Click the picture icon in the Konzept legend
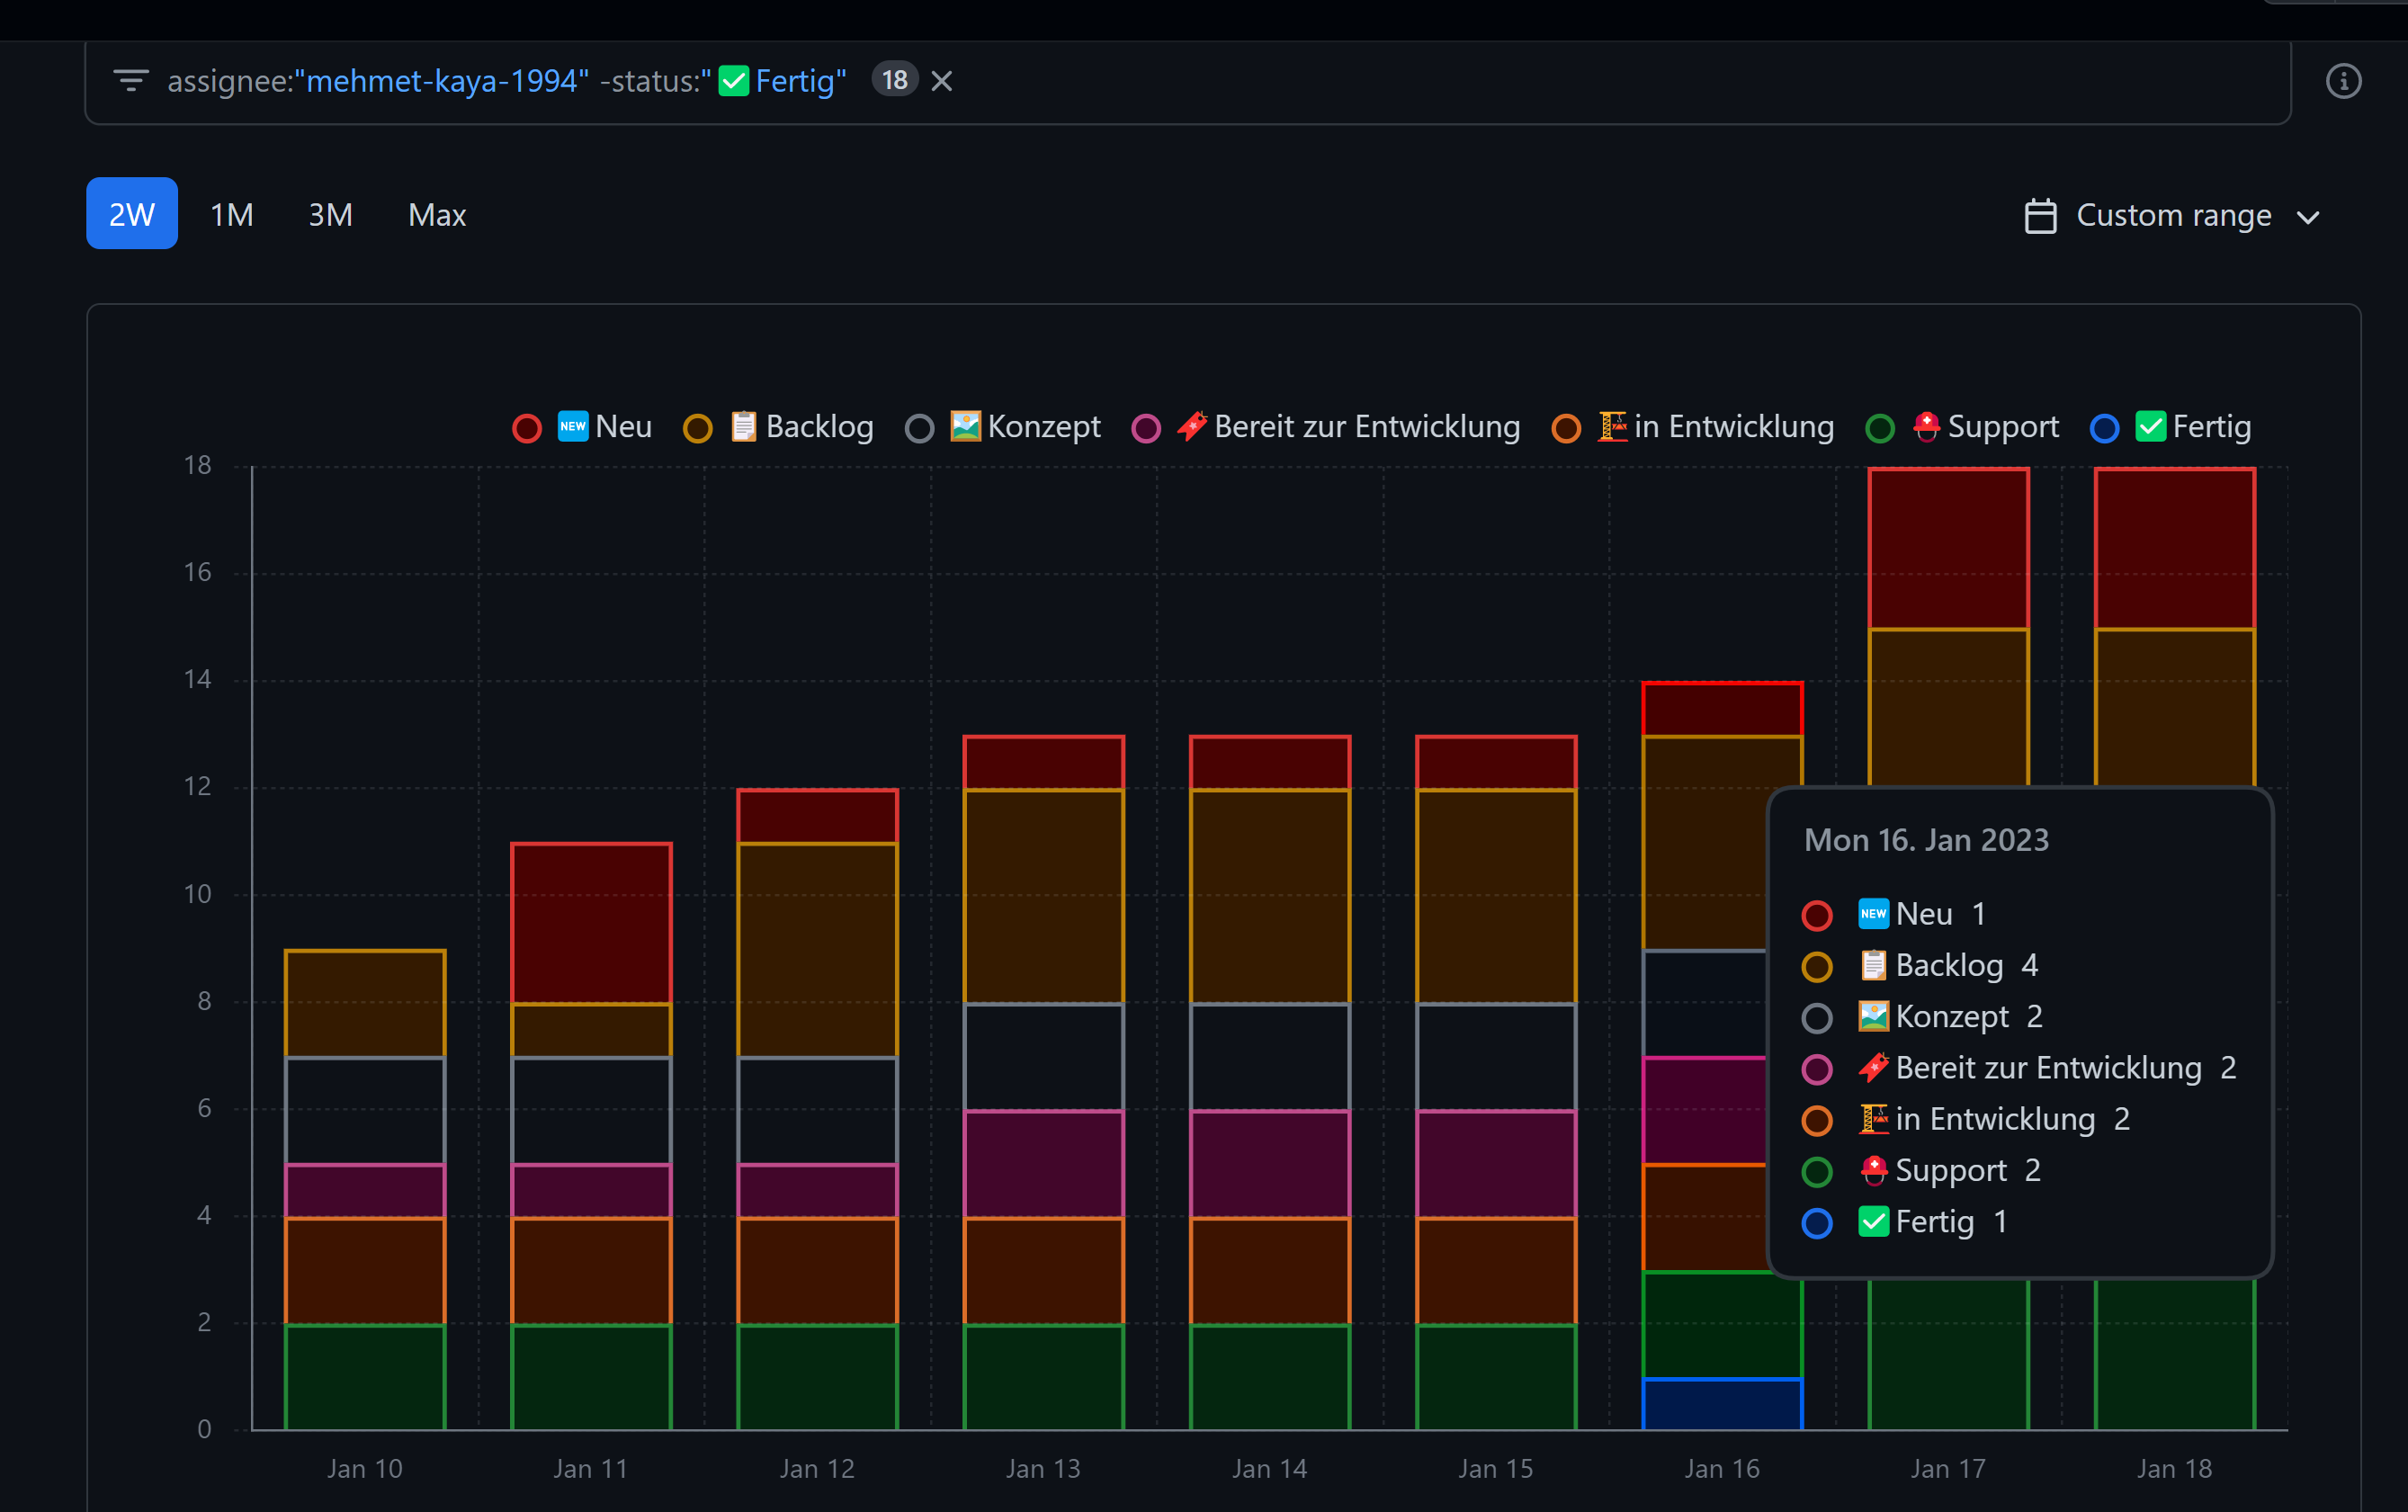Screen dimensions: 2408x1512 point(963,426)
